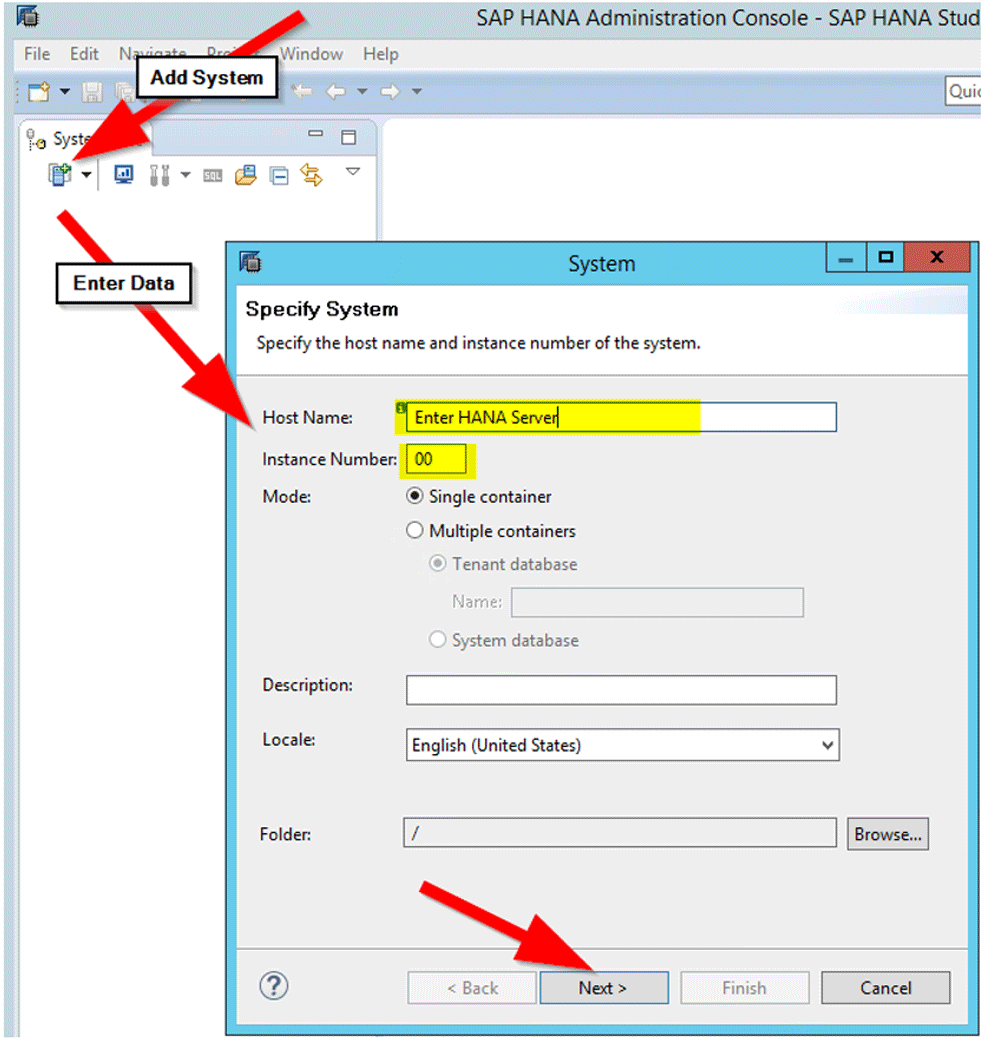Close the System dialog window
Viewport: 982px width, 1049px height.
coord(937,258)
